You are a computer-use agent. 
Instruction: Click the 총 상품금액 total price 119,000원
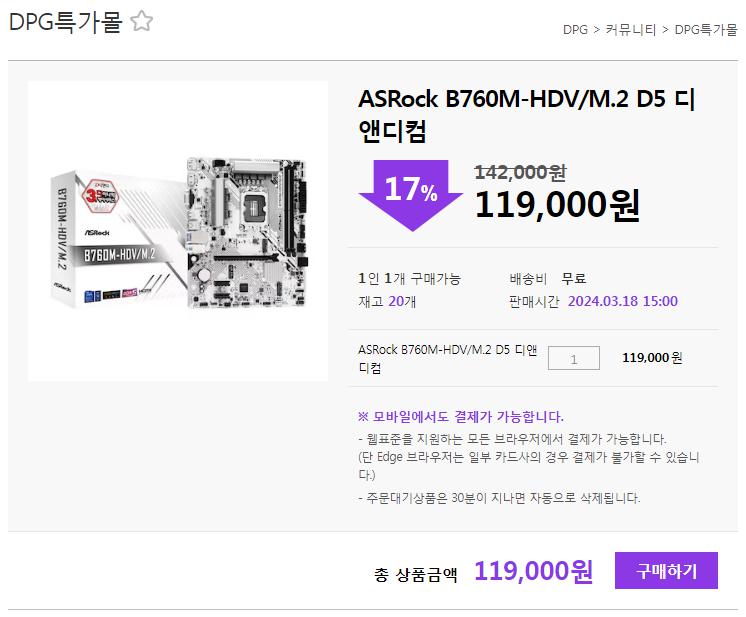tap(533, 571)
